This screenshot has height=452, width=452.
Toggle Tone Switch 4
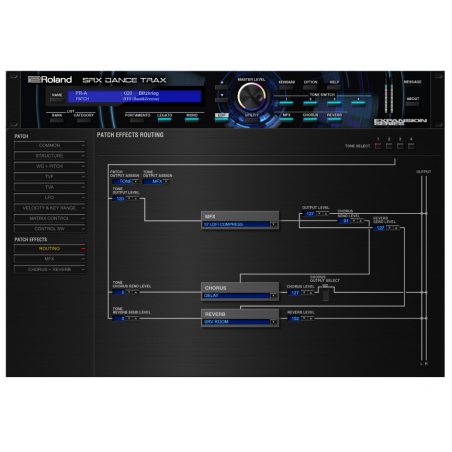point(358,103)
